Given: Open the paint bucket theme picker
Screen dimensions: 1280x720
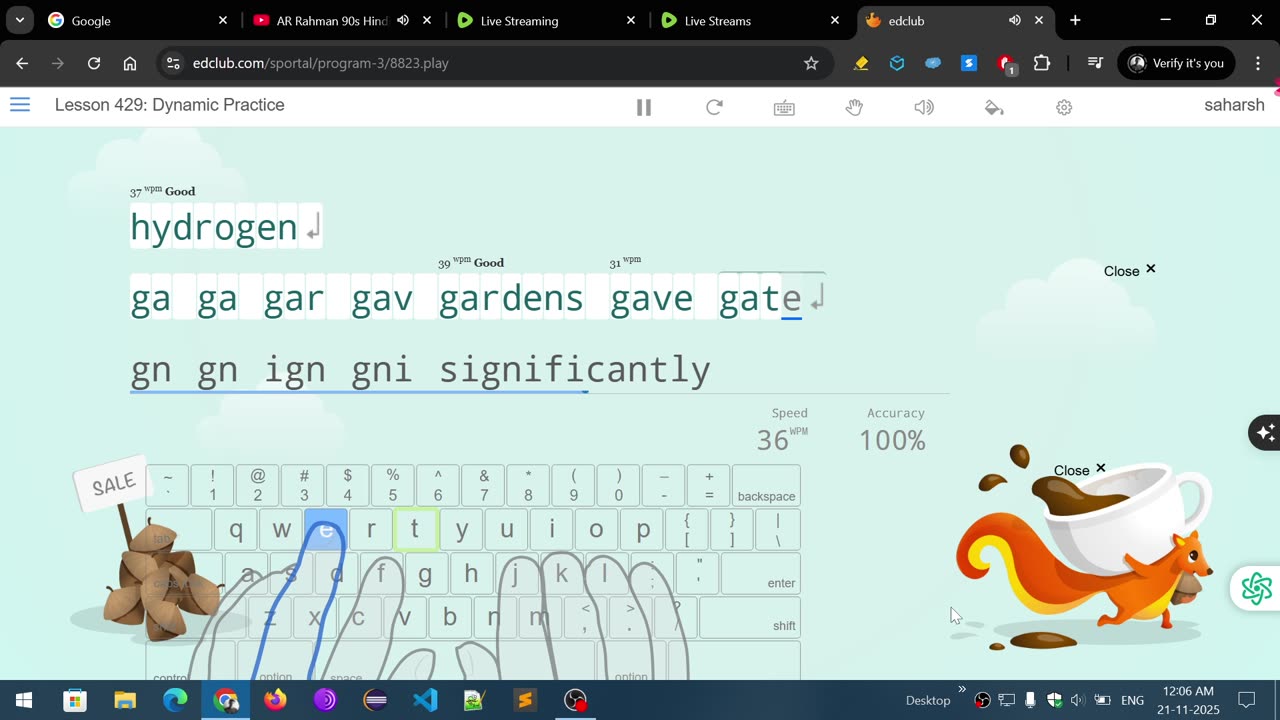Looking at the screenshot, I should tap(994, 107).
